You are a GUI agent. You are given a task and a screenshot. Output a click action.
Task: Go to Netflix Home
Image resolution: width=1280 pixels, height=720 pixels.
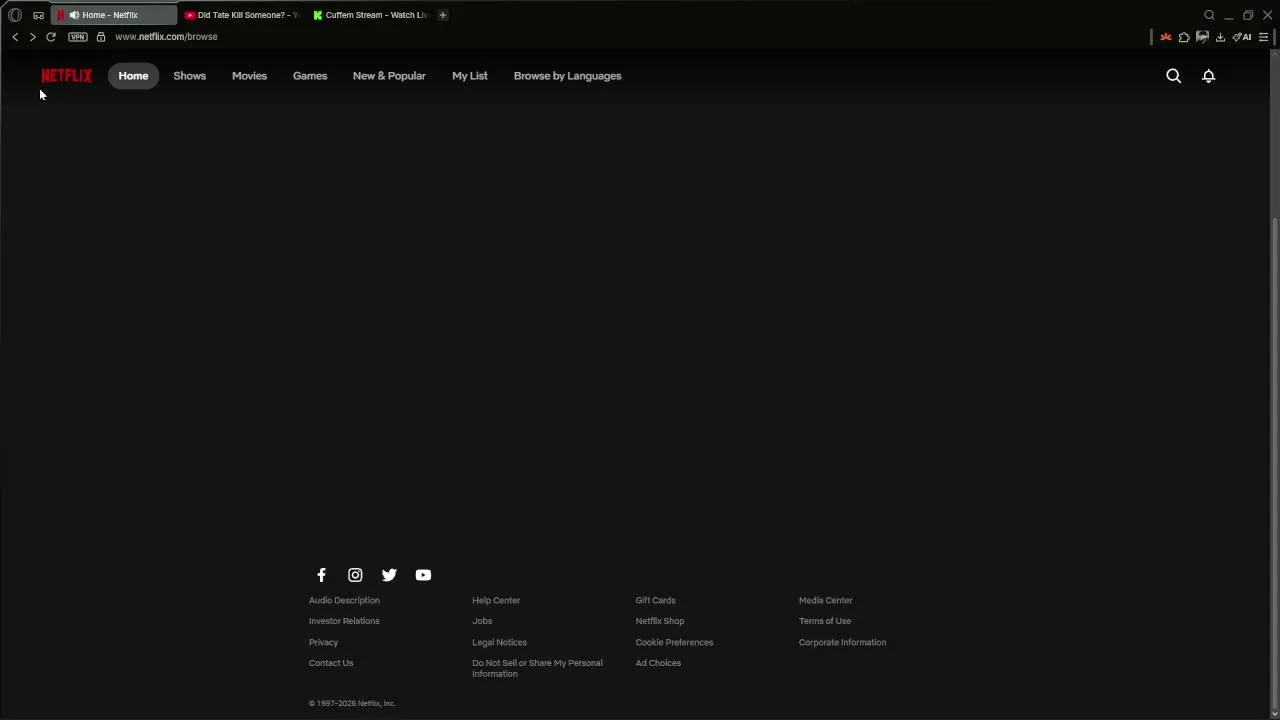click(133, 76)
